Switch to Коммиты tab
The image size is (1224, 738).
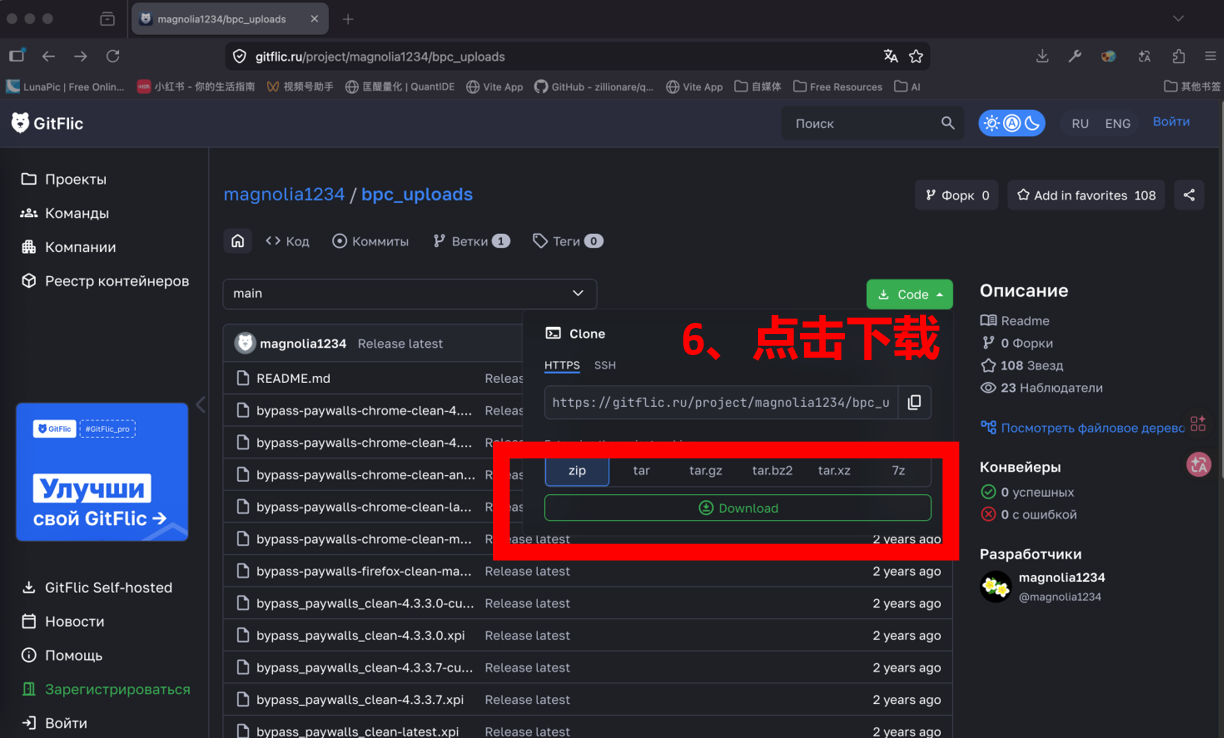tap(370, 241)
